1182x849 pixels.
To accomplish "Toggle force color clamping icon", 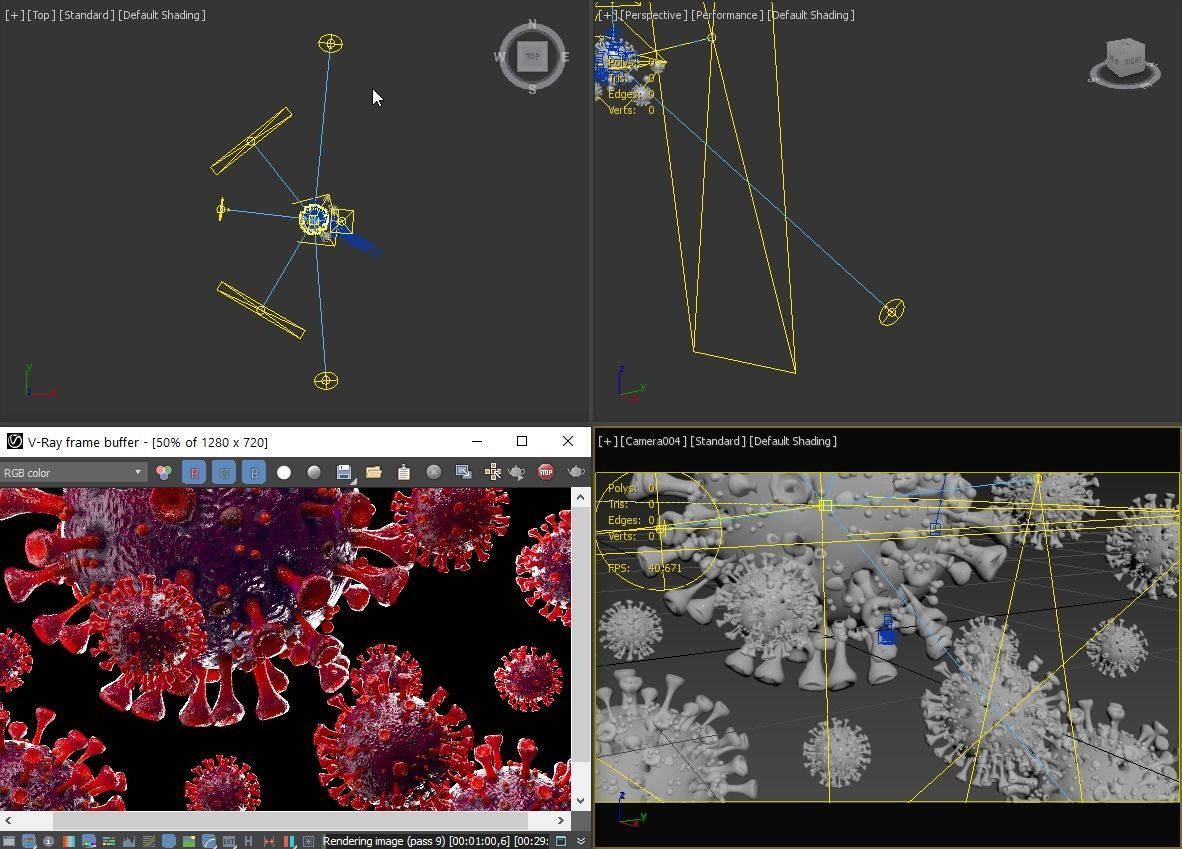I will coord(29,841).
